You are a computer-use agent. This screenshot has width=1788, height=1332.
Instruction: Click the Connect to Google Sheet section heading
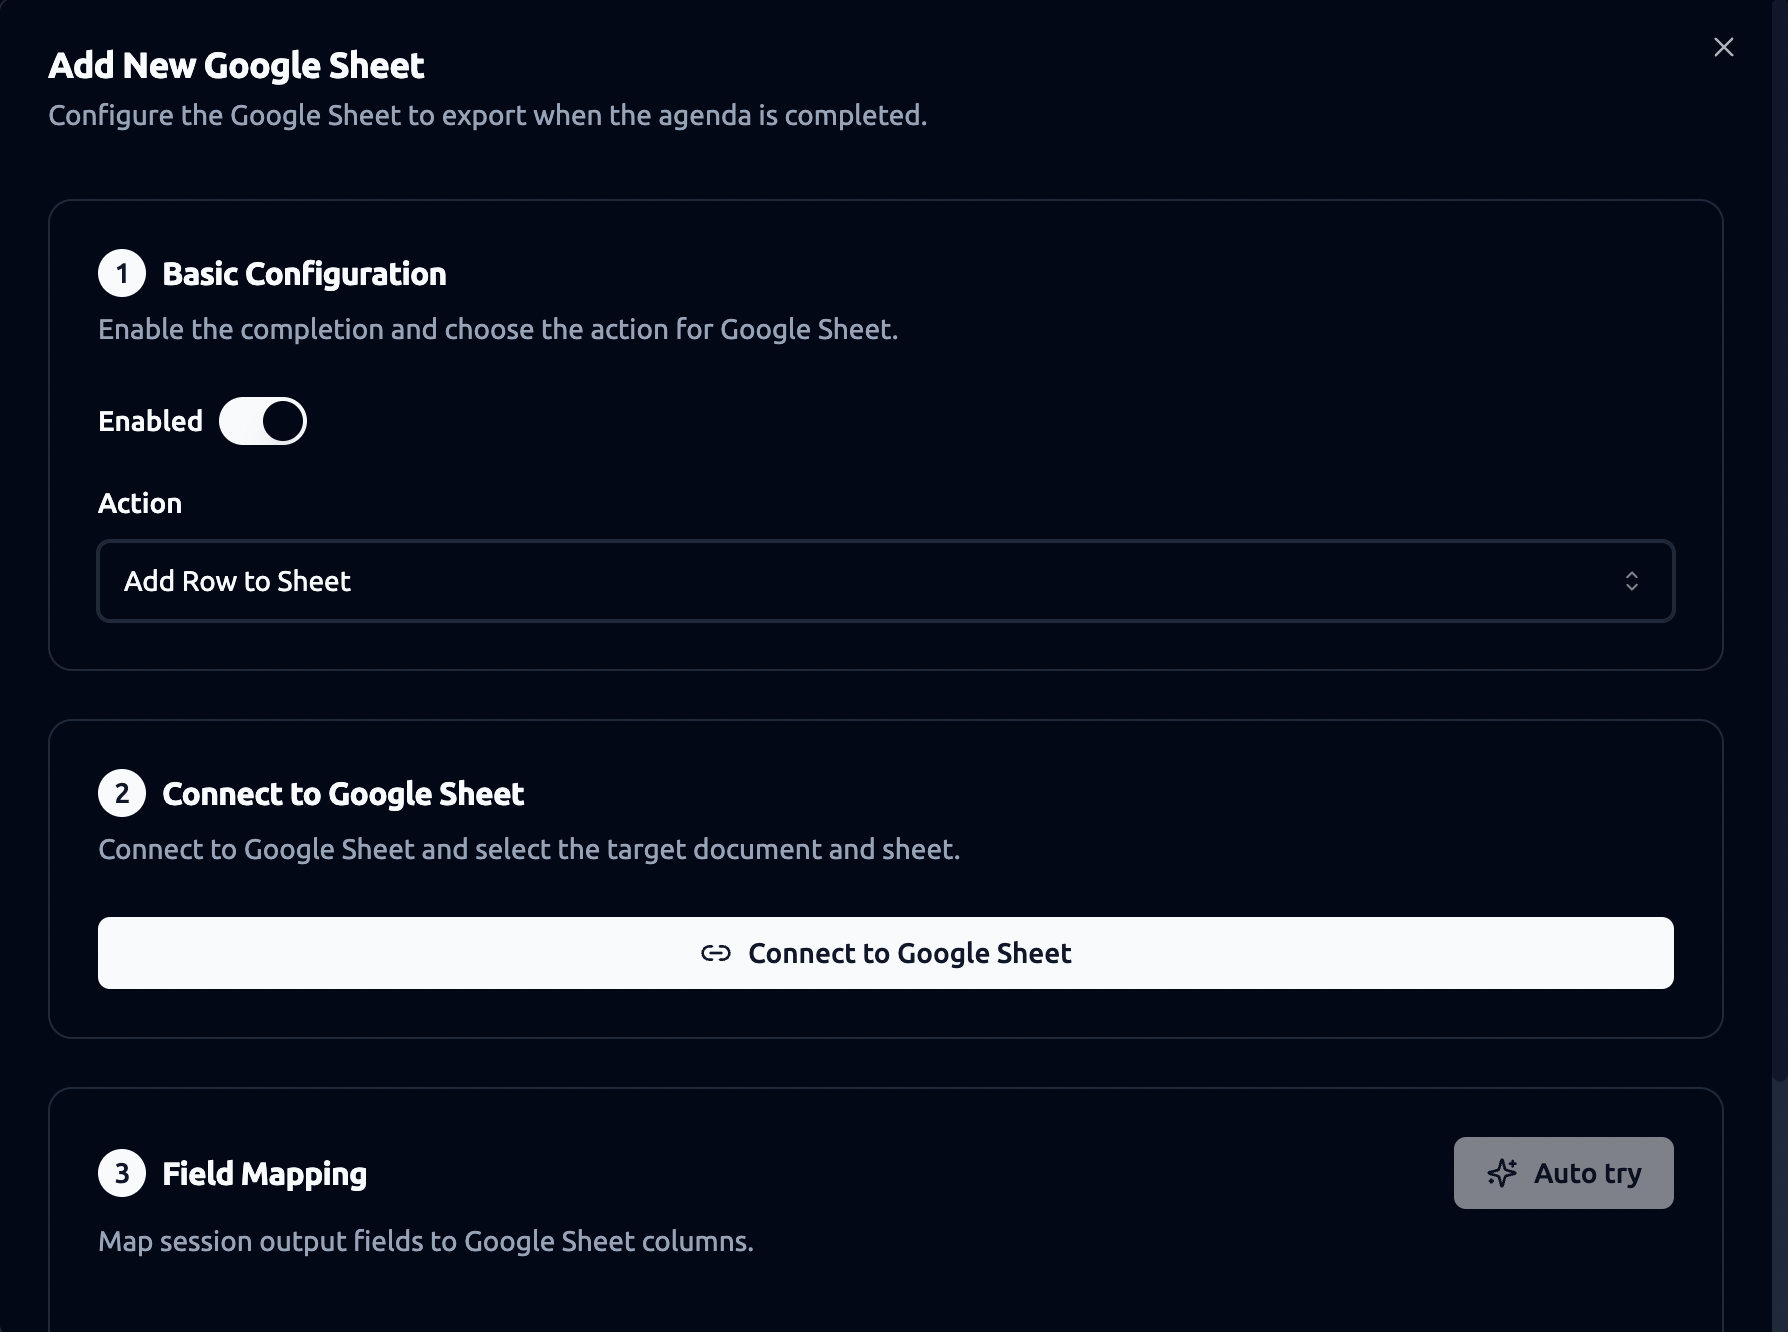[343, 794]
